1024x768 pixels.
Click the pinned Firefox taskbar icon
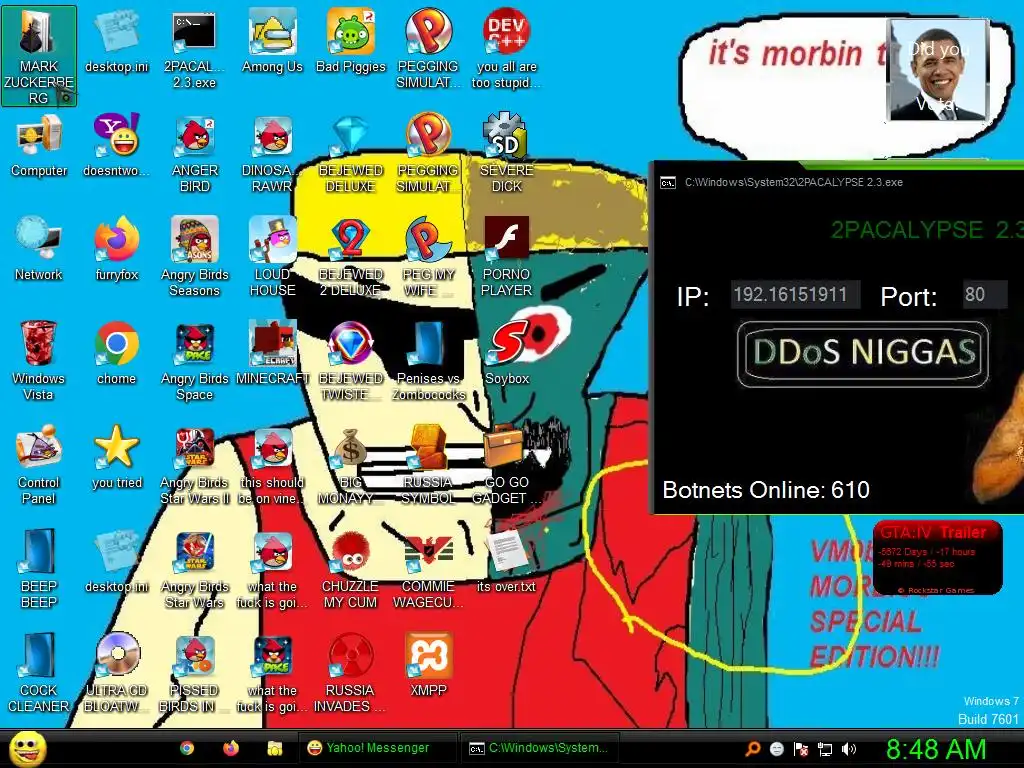(231, 748)
